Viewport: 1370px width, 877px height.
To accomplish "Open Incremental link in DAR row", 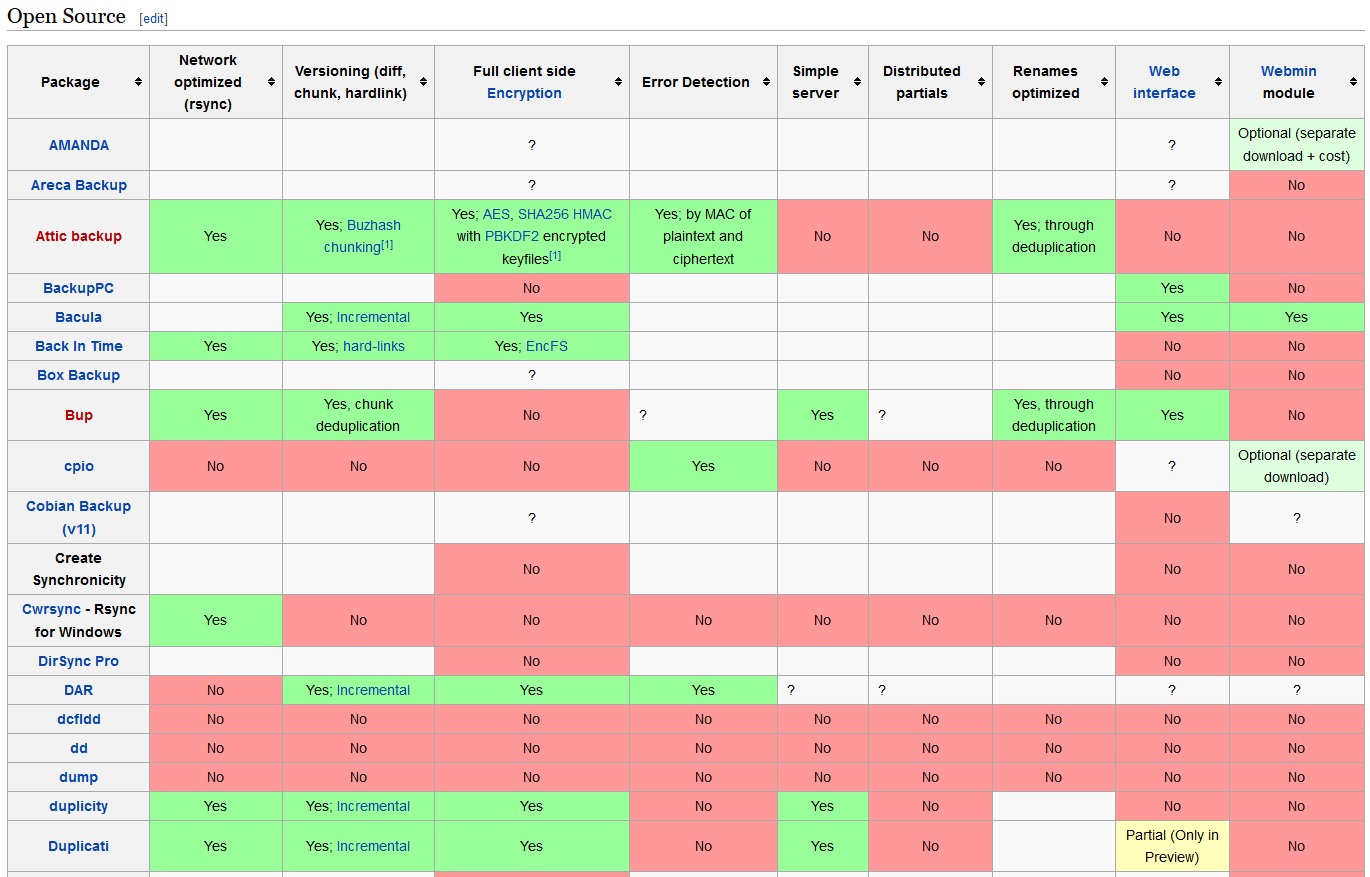I will [373, 690].
